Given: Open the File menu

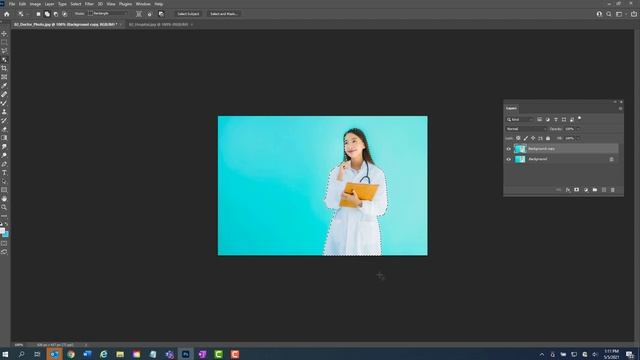Looking at the screenshot, I should pyautogui.click(x=12, y=4).
